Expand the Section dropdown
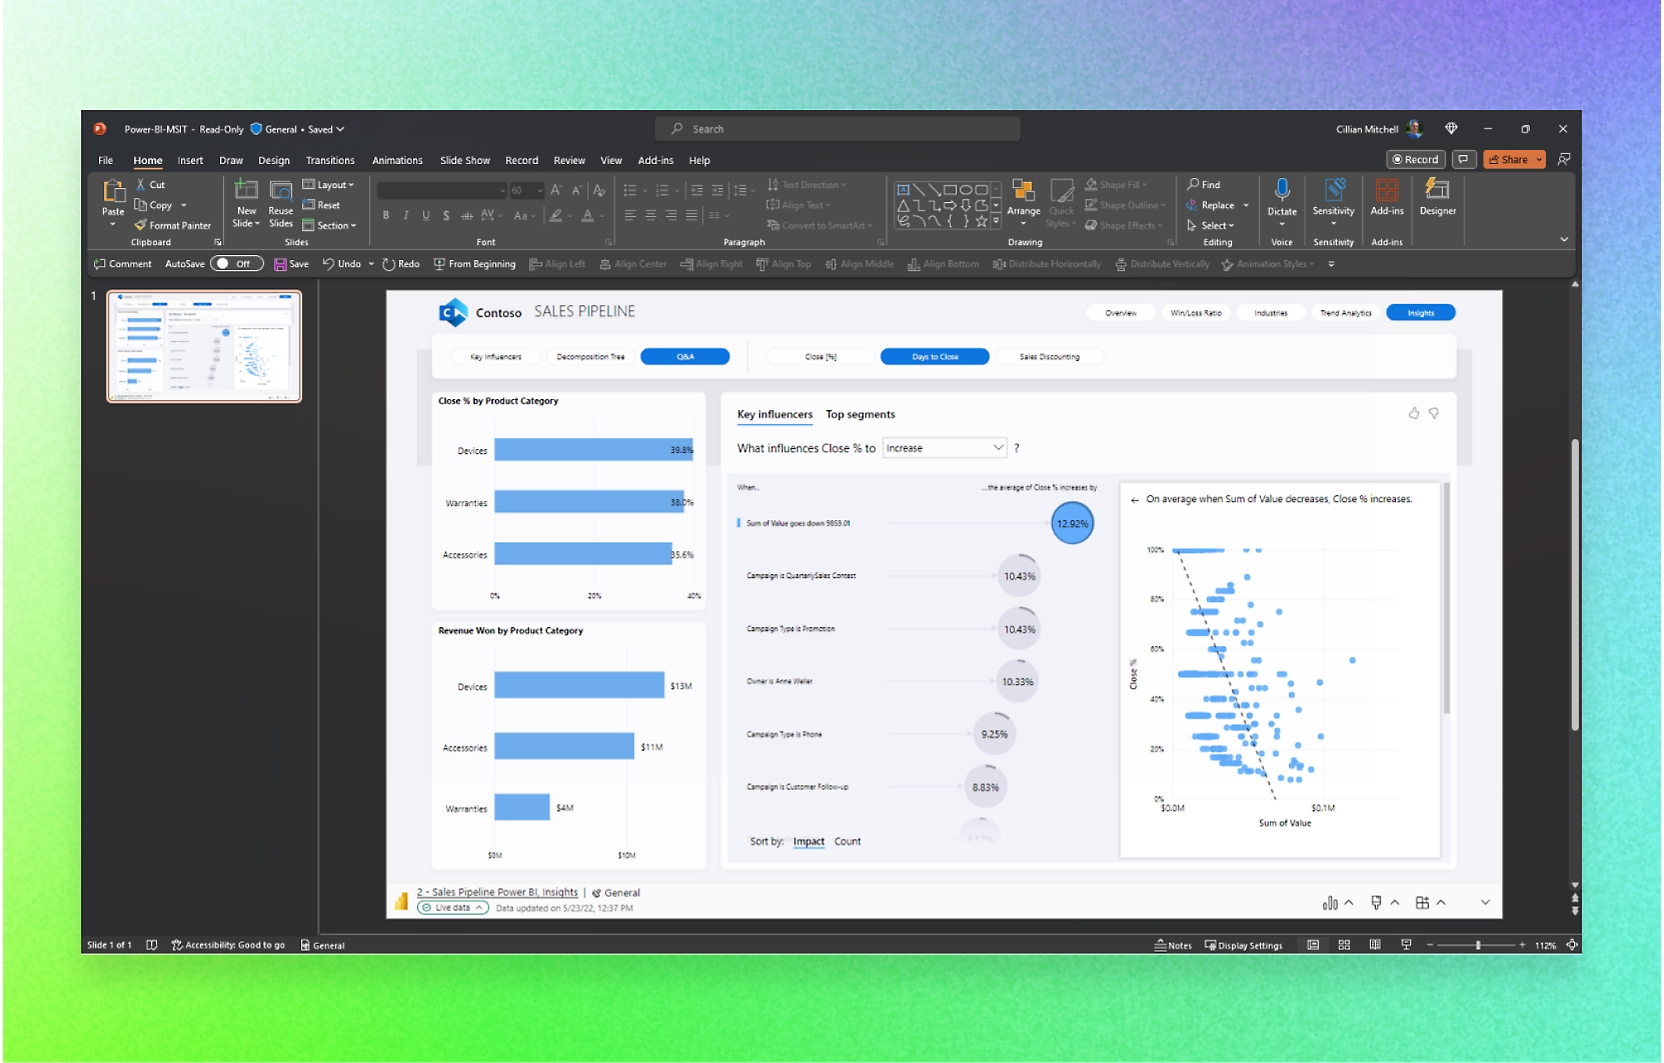Viewport: 1664px width, 1063px height. pyautogui.click(x=329, y=226)
